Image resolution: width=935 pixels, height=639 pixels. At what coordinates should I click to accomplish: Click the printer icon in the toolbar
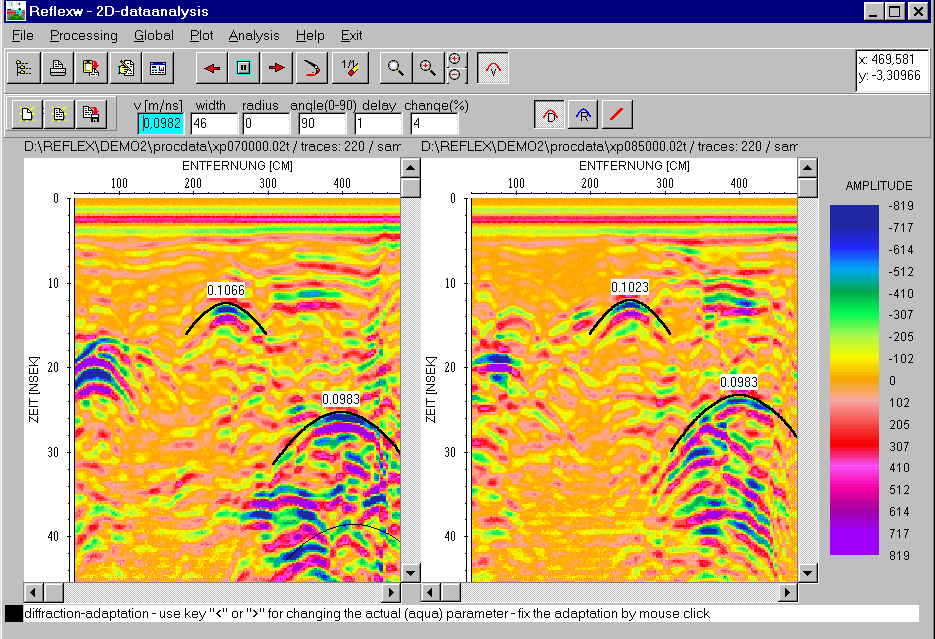click(x=58, y=68)
